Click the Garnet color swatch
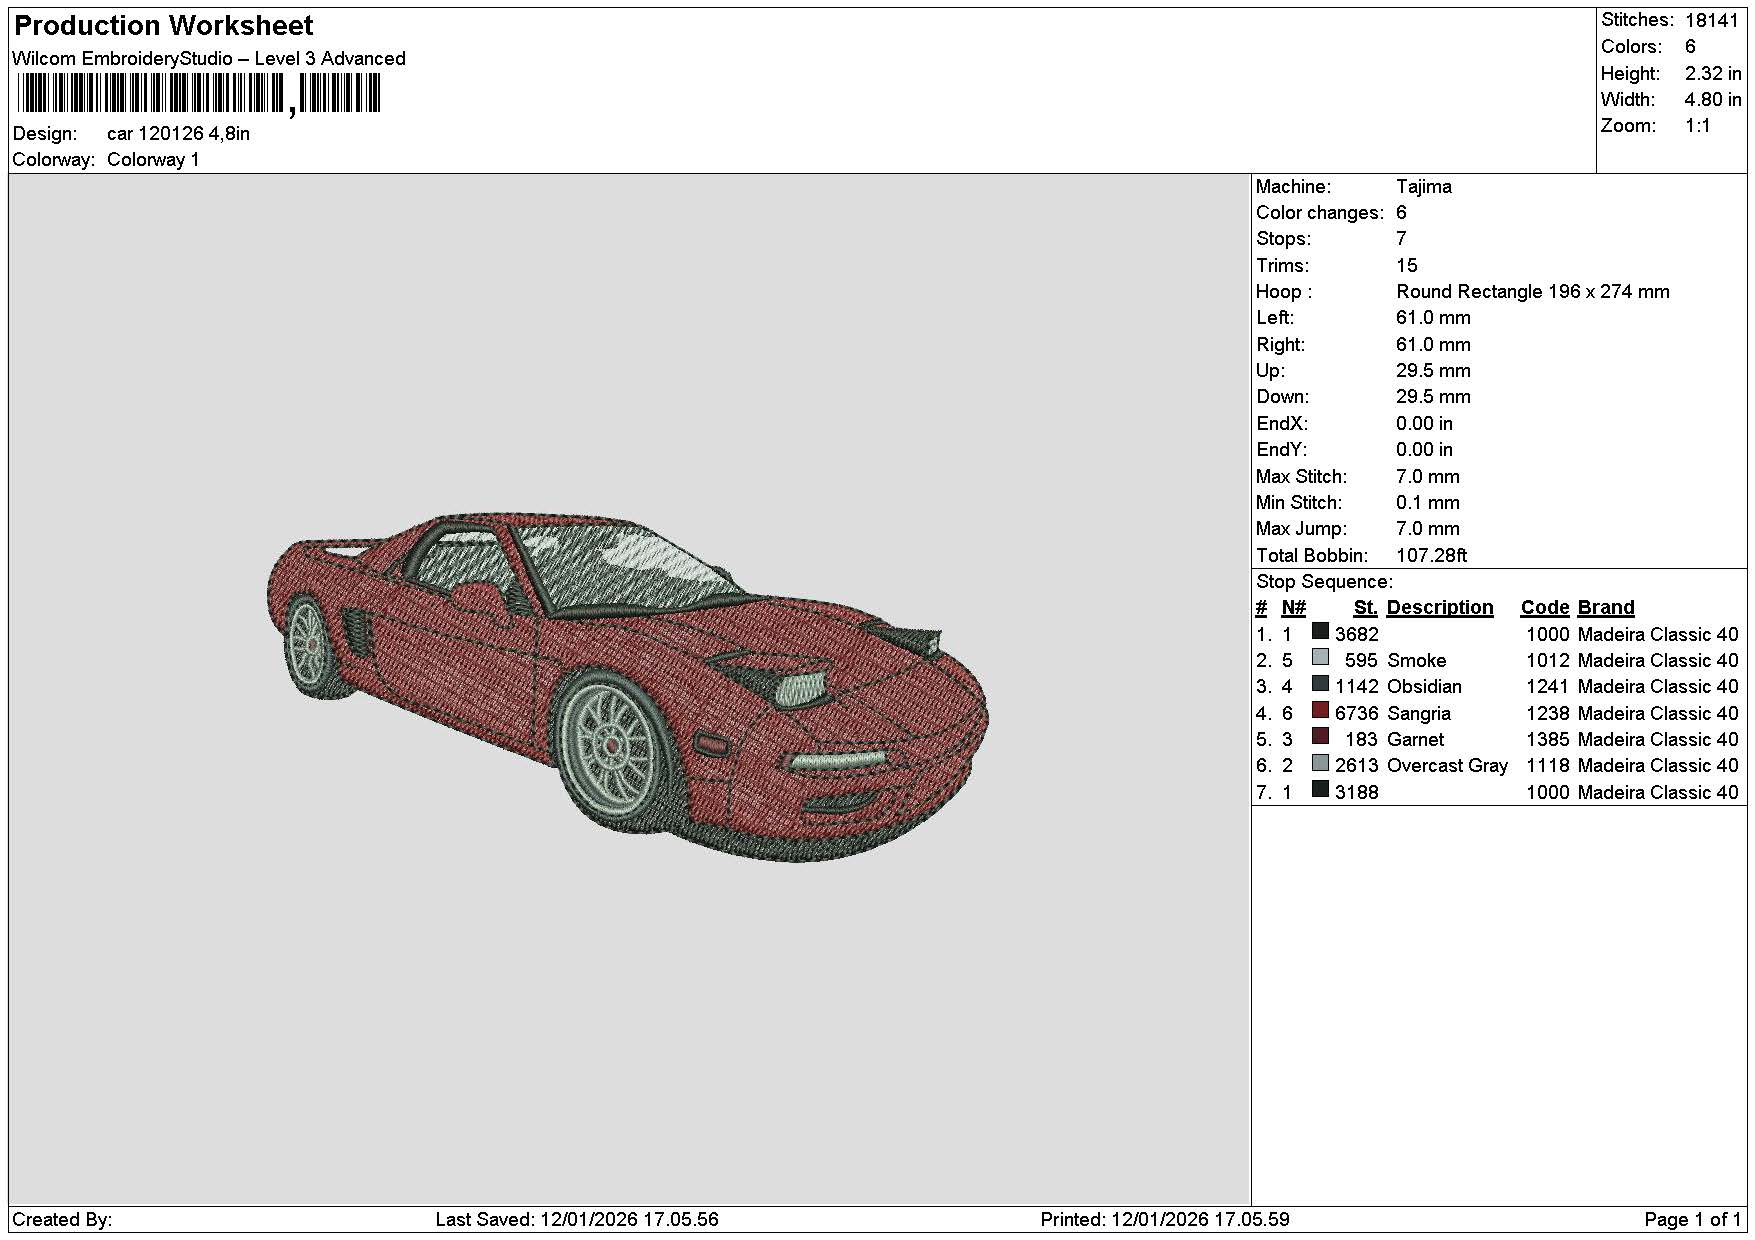Viewport: 1755px width, 1240px height. pos(1320,737)
